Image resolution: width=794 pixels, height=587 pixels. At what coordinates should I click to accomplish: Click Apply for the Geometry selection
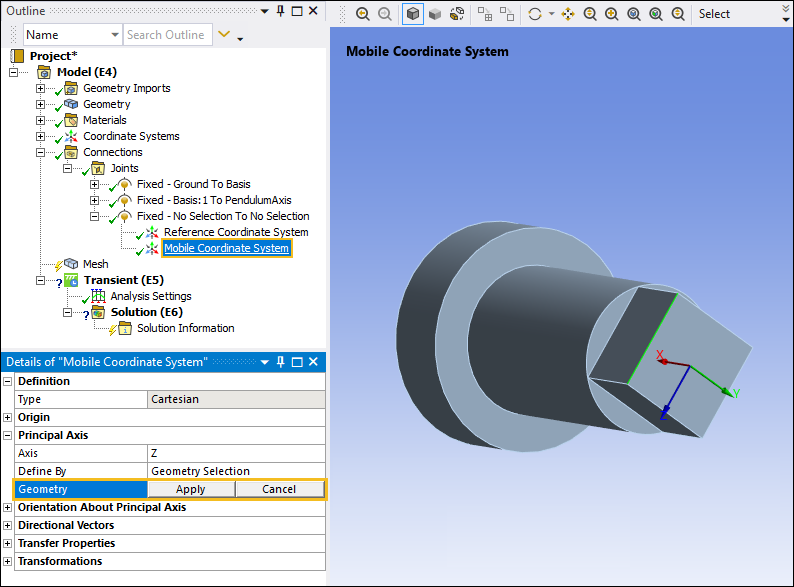tap(190, 489)
